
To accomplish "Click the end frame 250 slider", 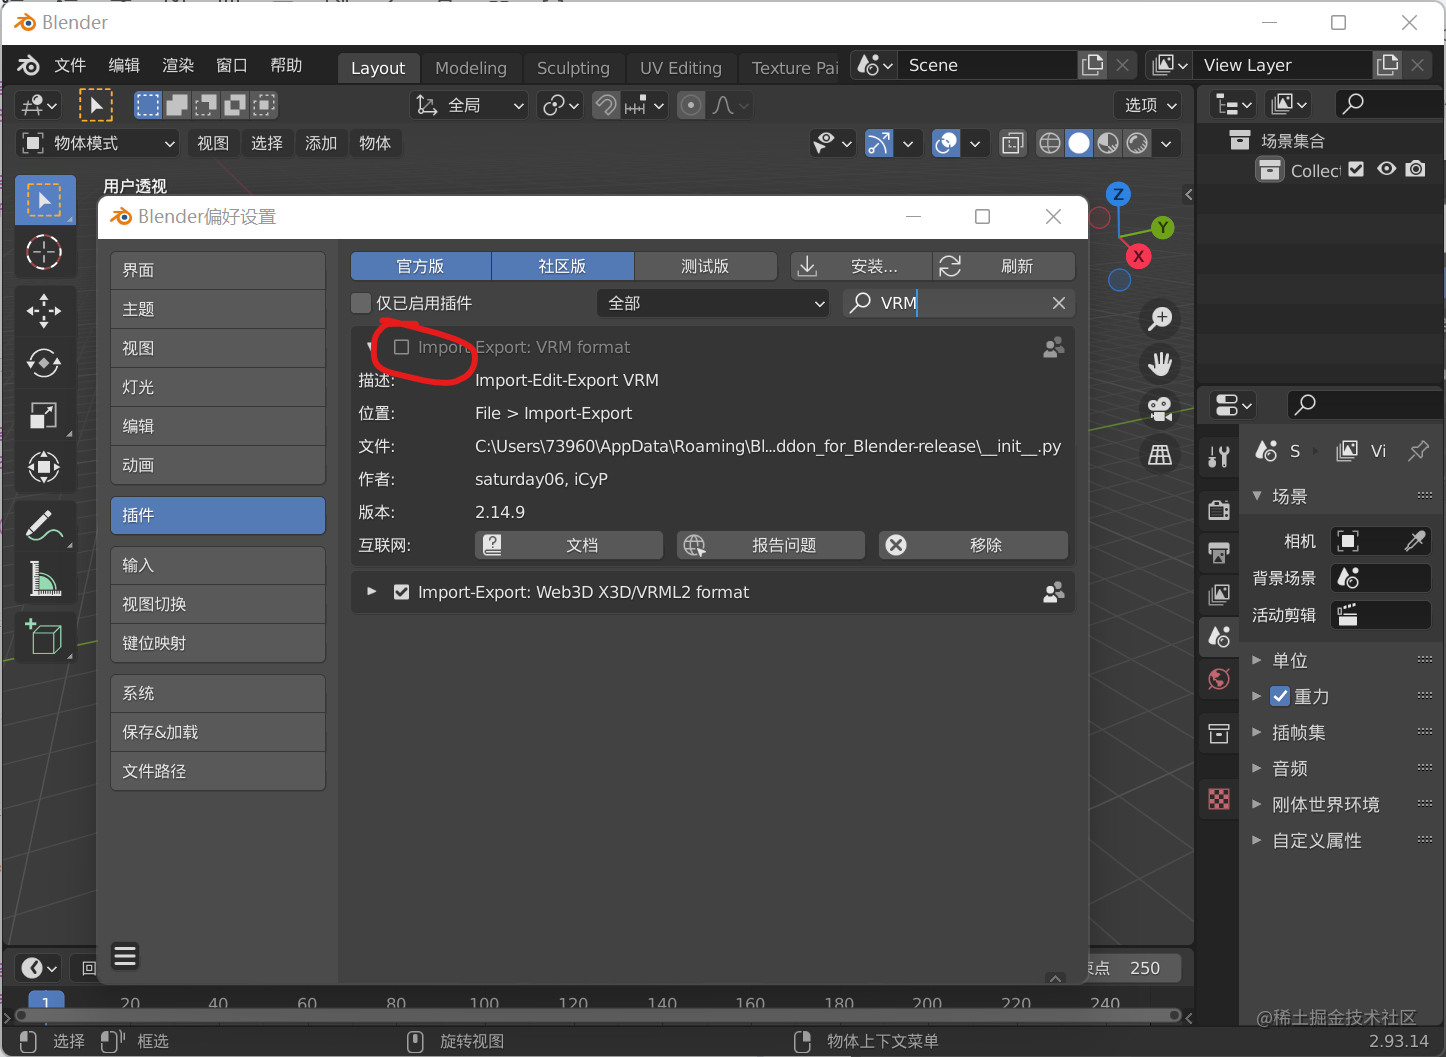I will pos(1144,967).
